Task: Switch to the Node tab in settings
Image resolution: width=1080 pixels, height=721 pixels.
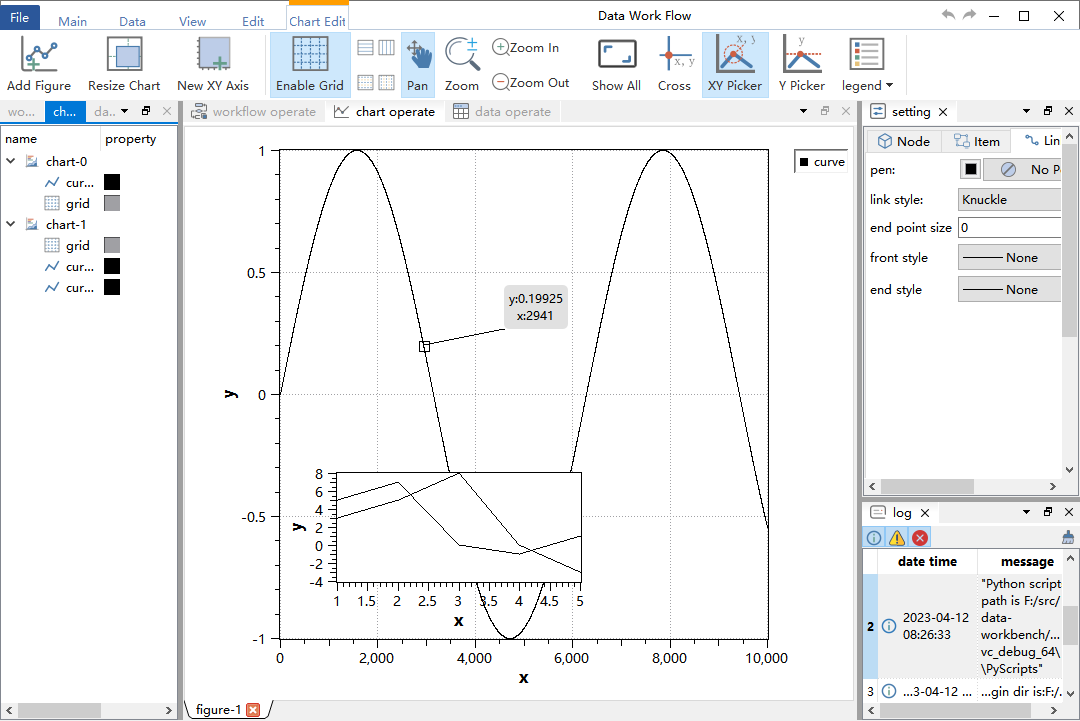Action: coord(903,141)
